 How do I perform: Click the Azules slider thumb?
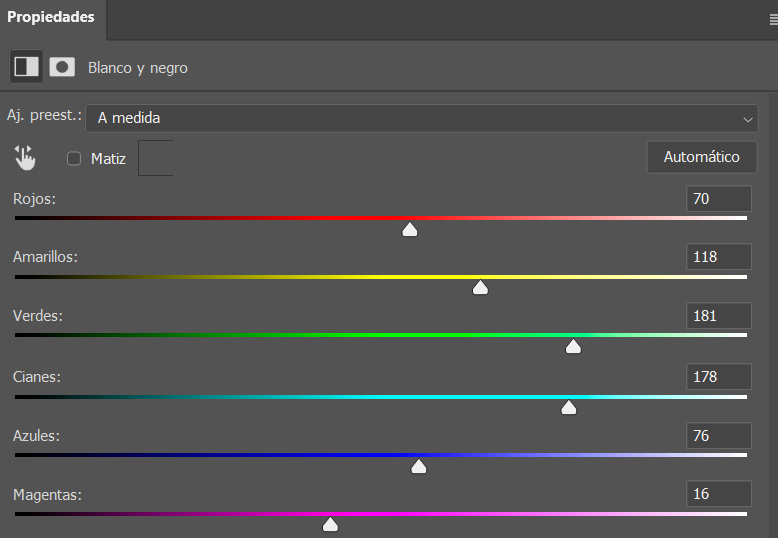(x=419, y=466)
